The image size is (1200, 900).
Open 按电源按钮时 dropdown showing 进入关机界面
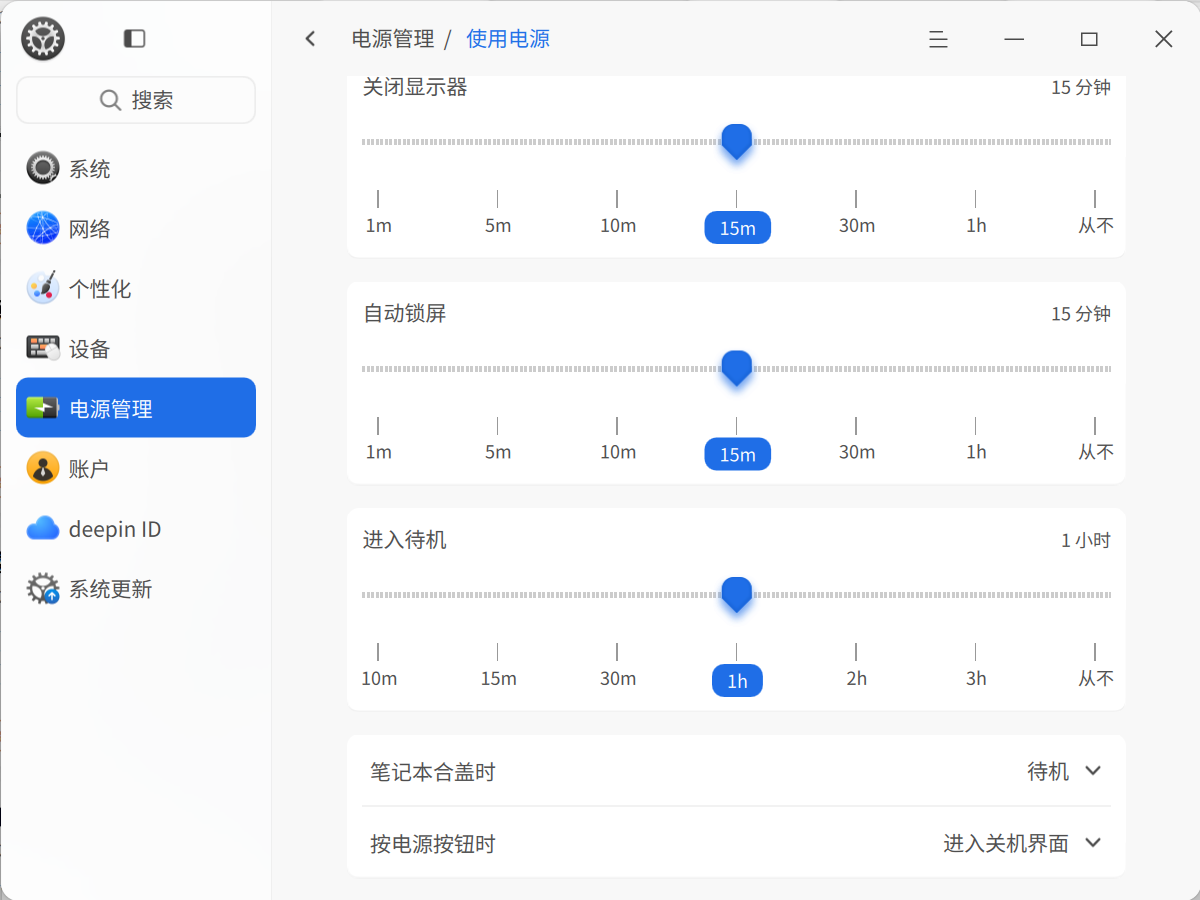click(x=1022, y=843)
